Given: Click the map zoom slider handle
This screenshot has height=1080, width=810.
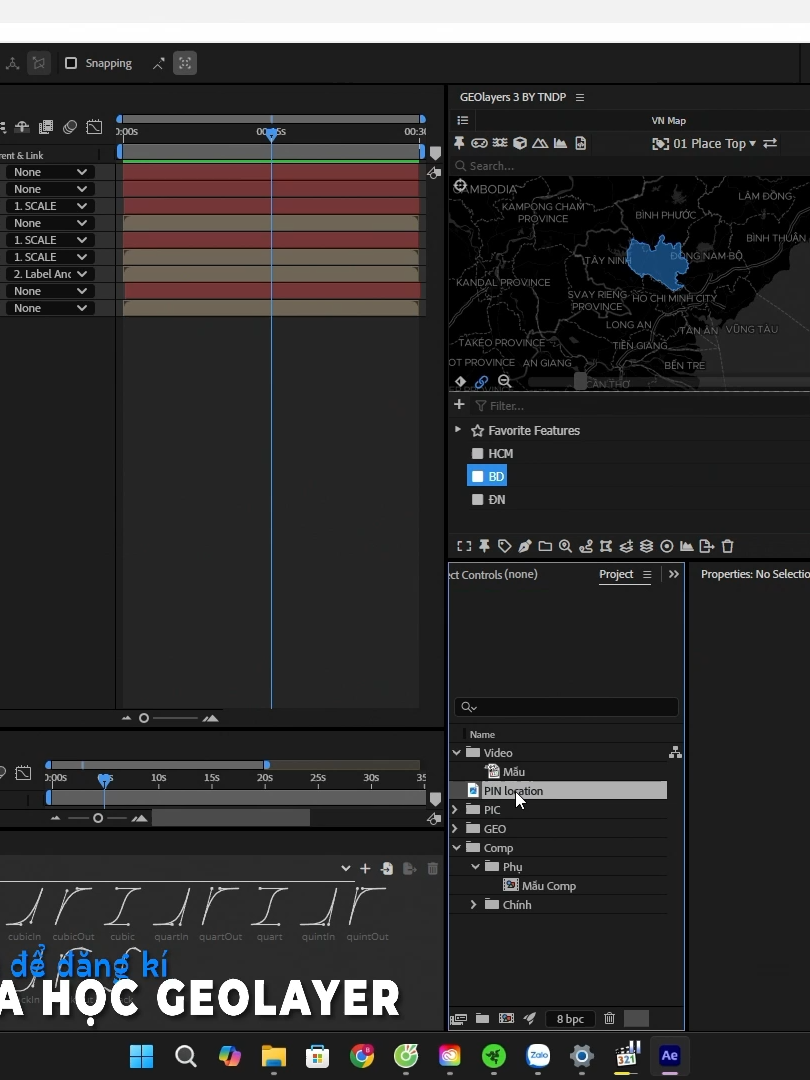Looking at the screenshot, I should coord(581,382).
